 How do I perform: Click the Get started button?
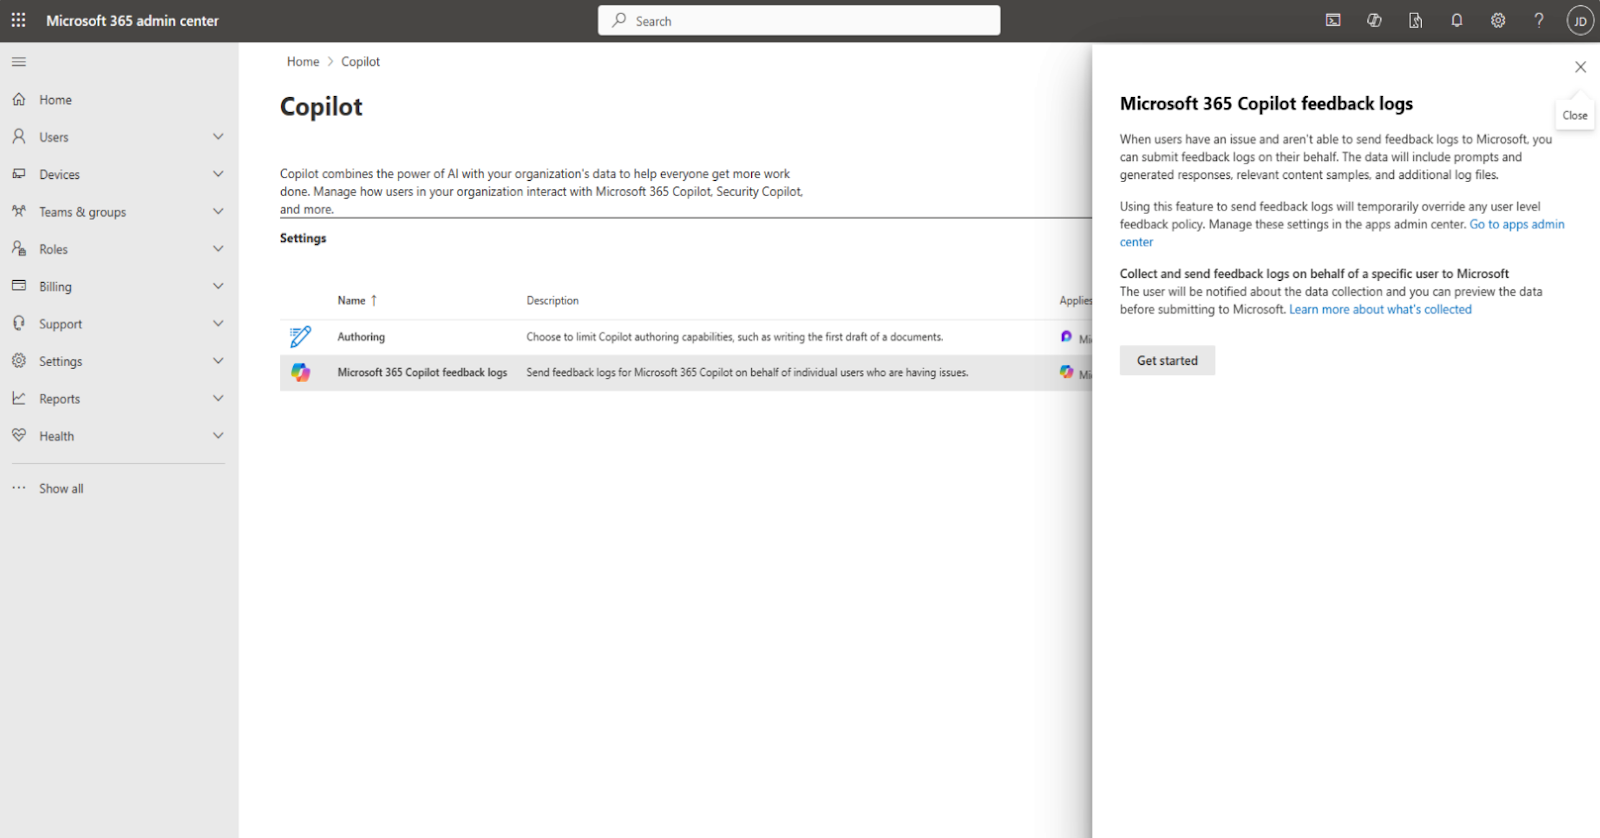coord(1167,360)
